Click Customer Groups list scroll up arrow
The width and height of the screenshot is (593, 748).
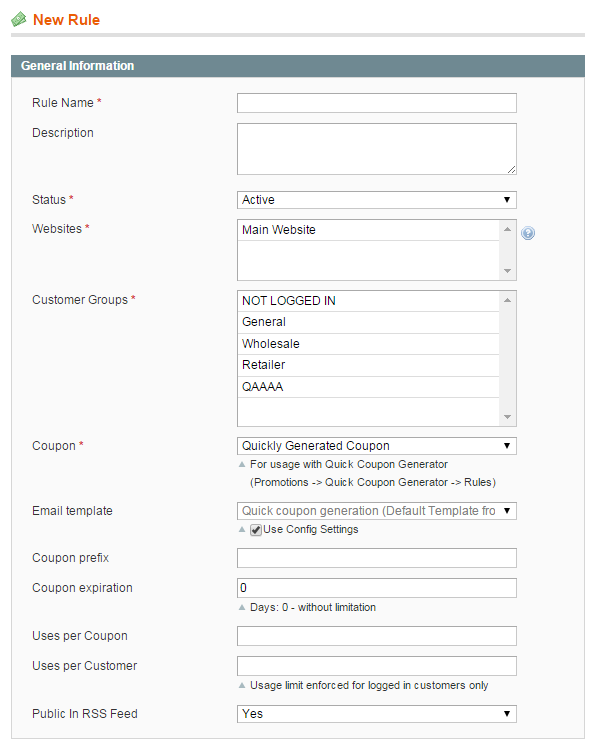508,300
